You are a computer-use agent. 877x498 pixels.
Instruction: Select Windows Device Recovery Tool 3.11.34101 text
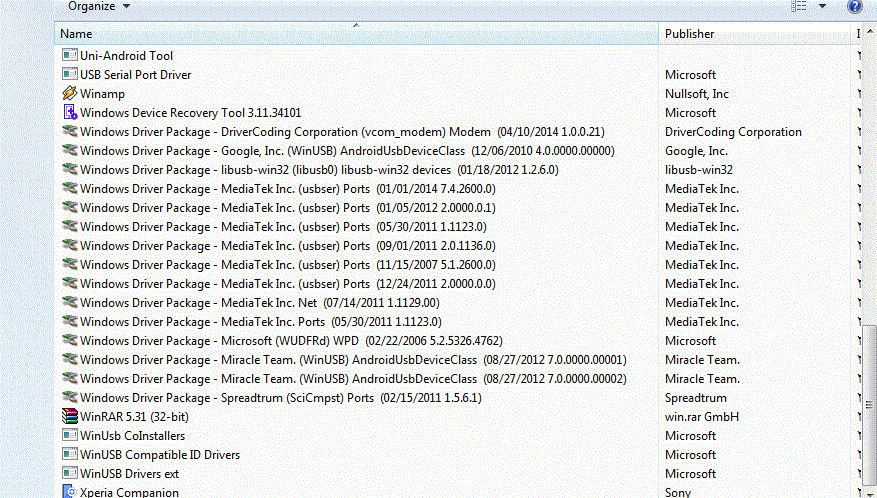[191, 112]
